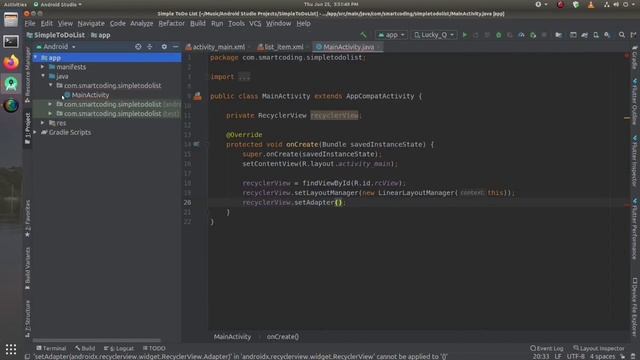Click the Activities button in top bar
640x360 pixels.
15,4
